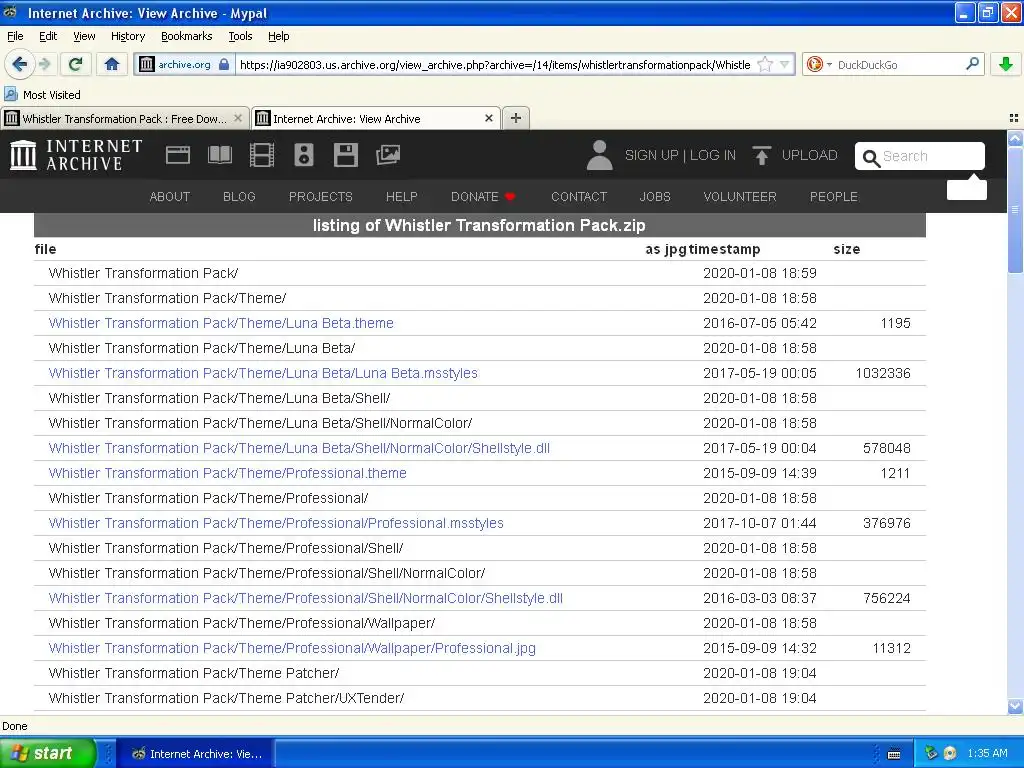The height and width of the screenshot is (768, 1024).
Task: Open the URL history dropdown arrow
Action: [785, 64]
